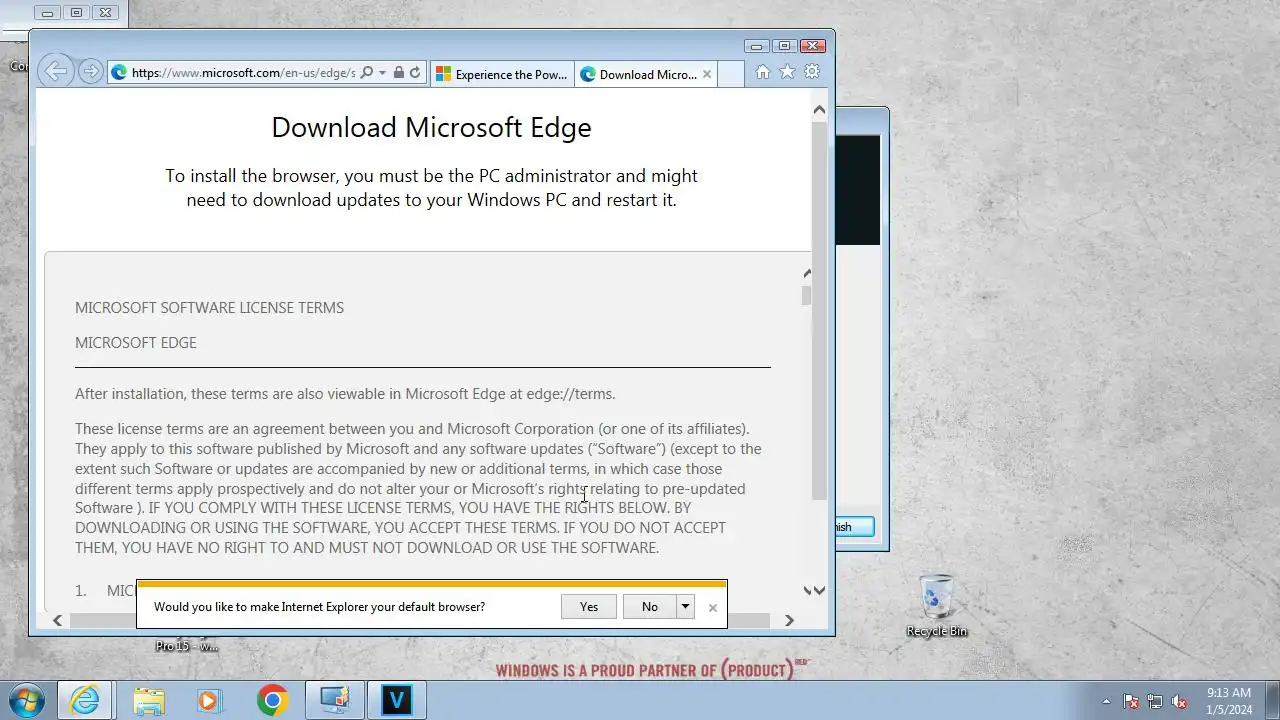
Task: Minimize the Internet Explorer window
Action: pos(757,45)
